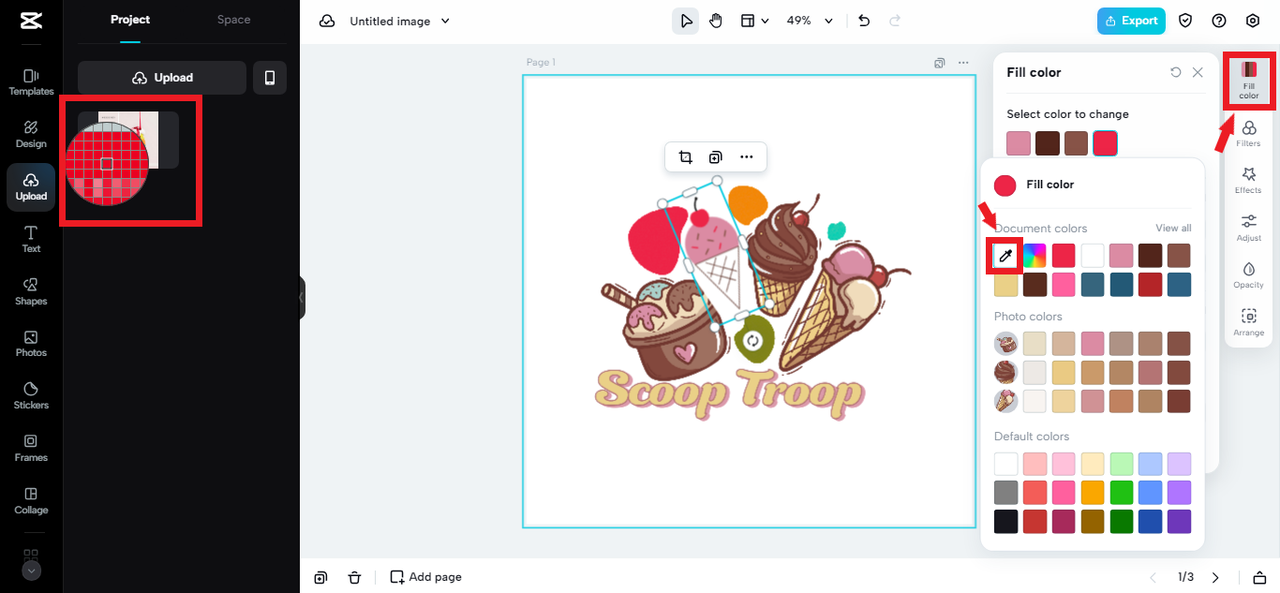Click the lock icon at bottom right
1280x593 pixels.
[x=1259, y=577]
